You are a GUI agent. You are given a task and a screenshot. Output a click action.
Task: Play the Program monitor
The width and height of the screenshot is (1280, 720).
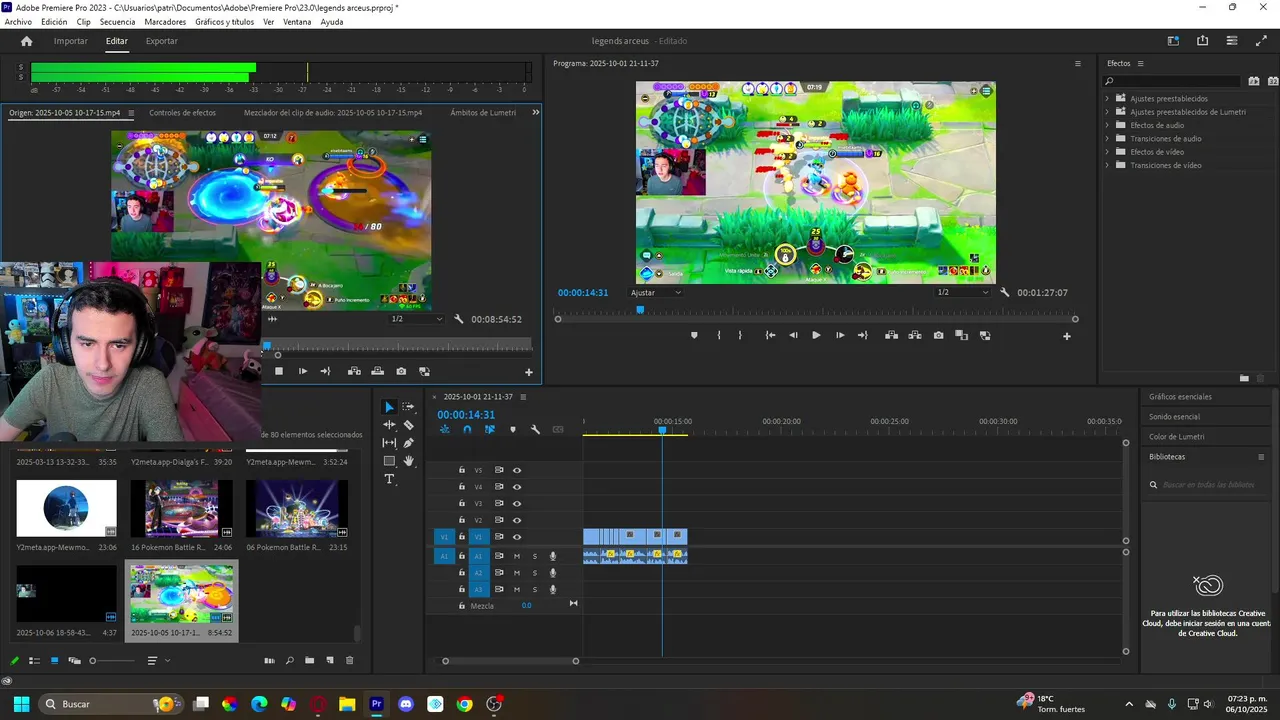pyautogui.click(x=816, y=335)
